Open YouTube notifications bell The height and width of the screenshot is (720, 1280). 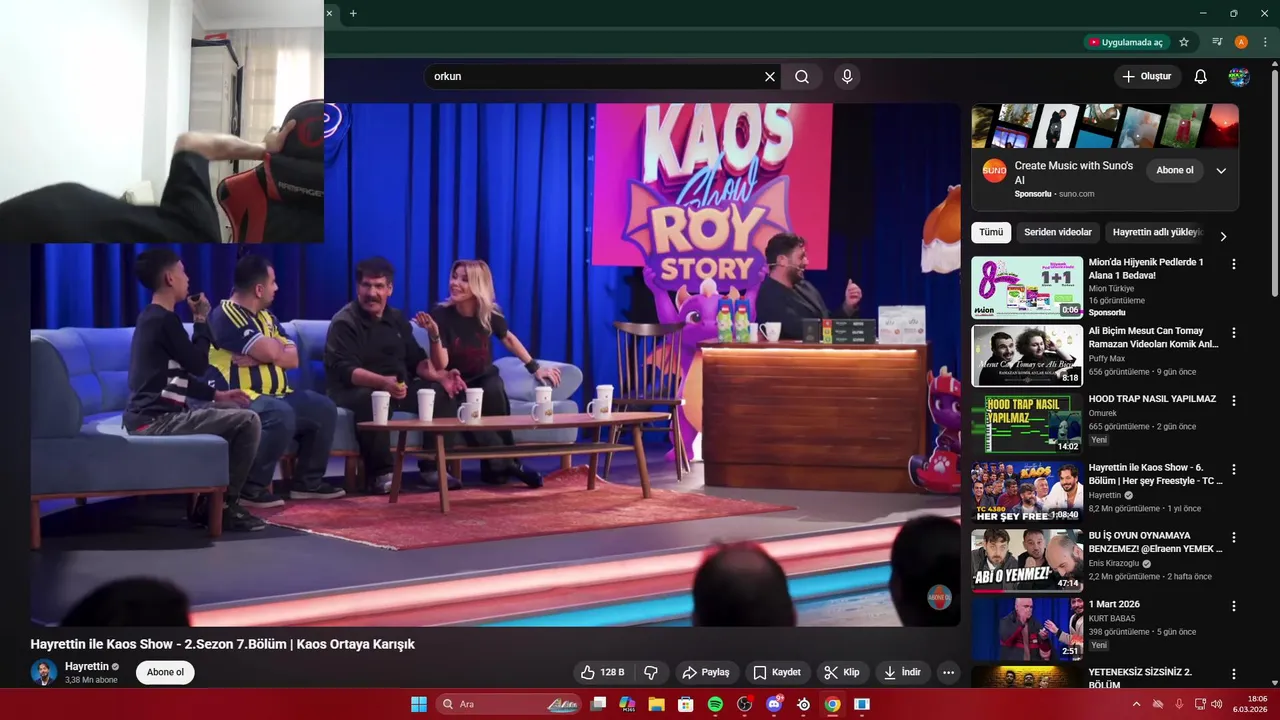tap(1201, 76)
